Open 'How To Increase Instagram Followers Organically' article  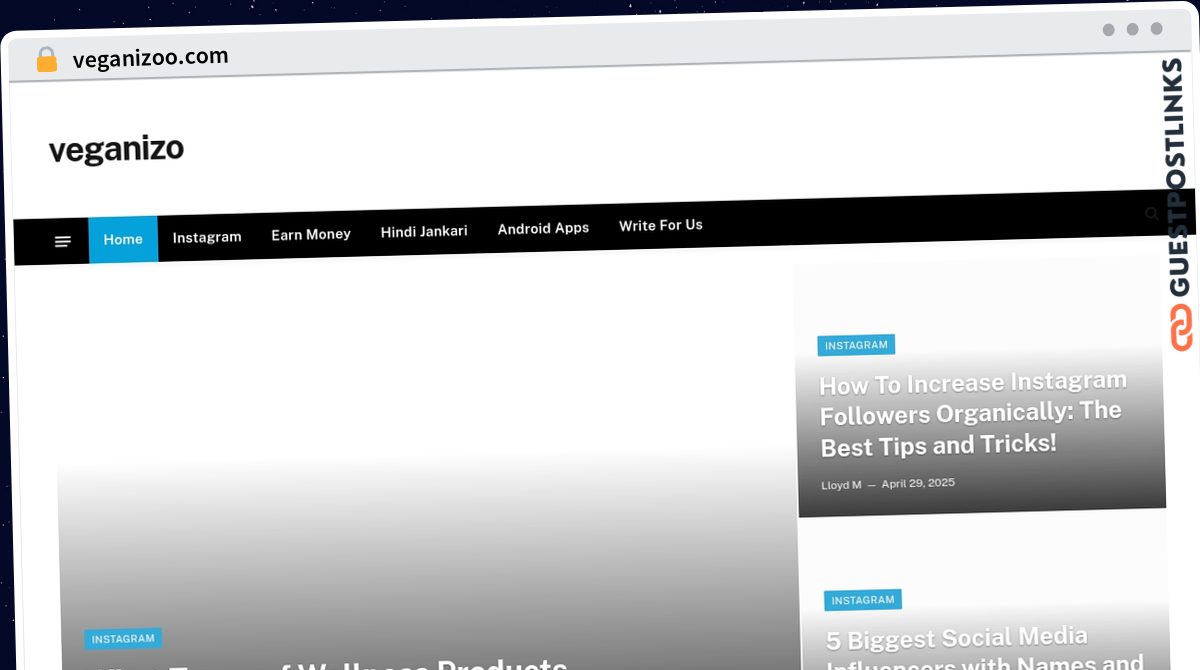[x=972, y=414]
